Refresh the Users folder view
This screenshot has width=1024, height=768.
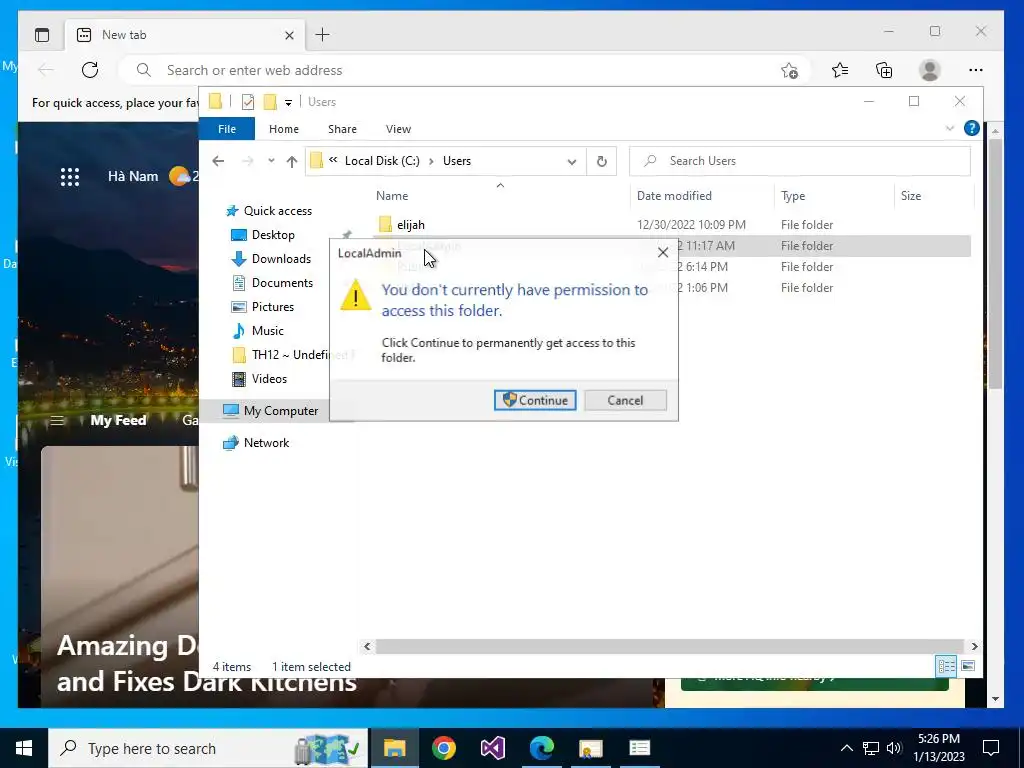(601, 161)
